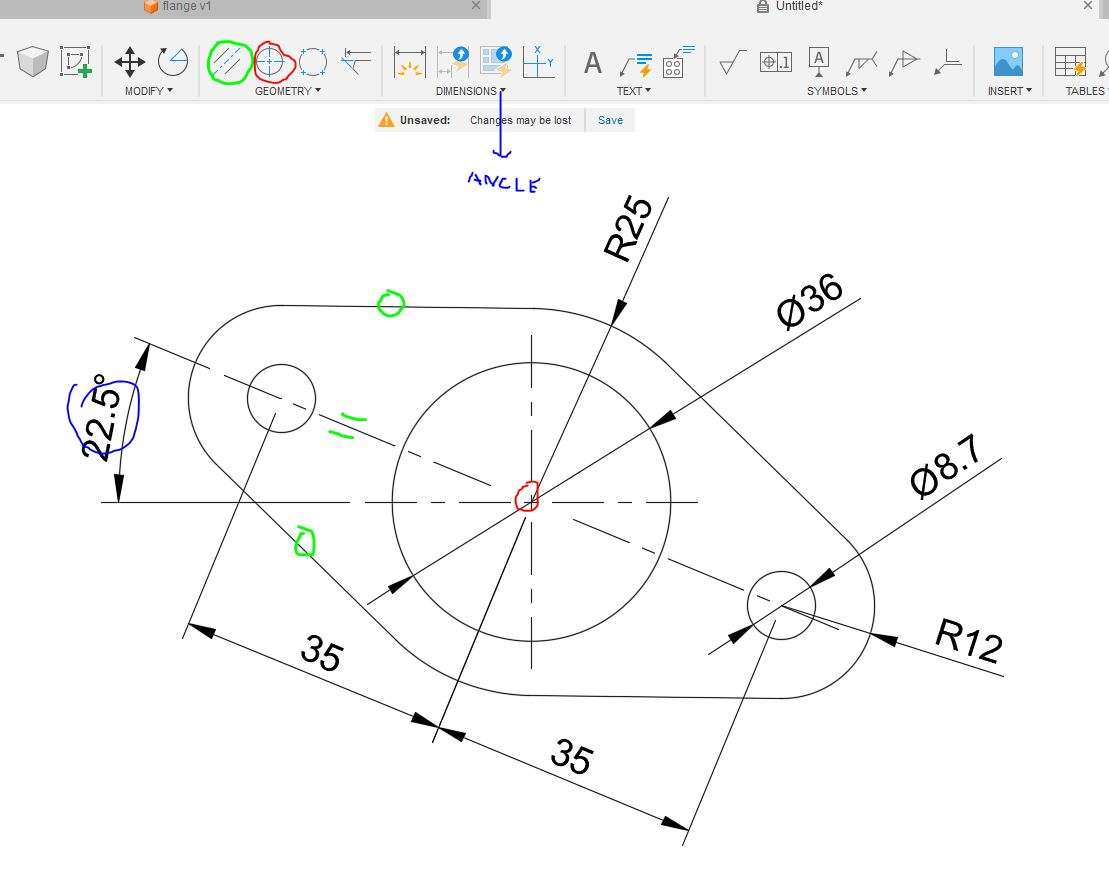Viewport: 1109px width, 890px height.
Task: Select the Centerline geometry tool
Action: click(x=230, y=62)
